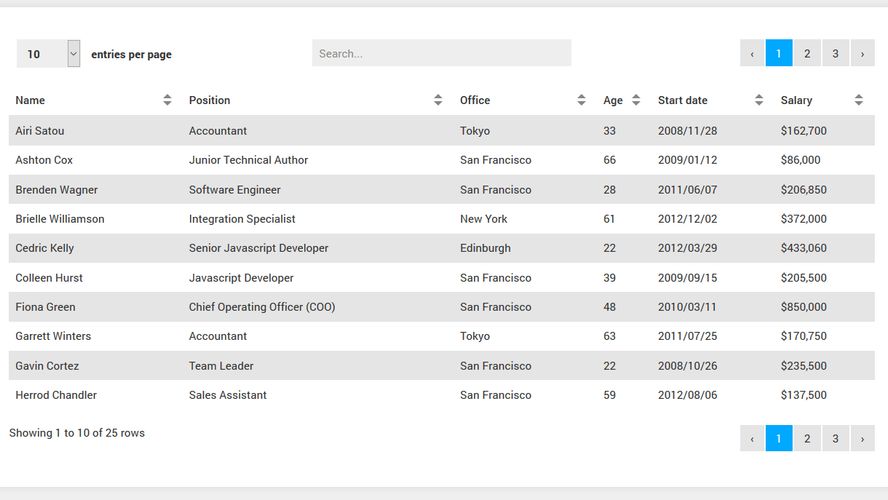This screenshot has width=888, height=500.
Task: Select page 1 in bottom pagination
Action: [x=779, y=438]
